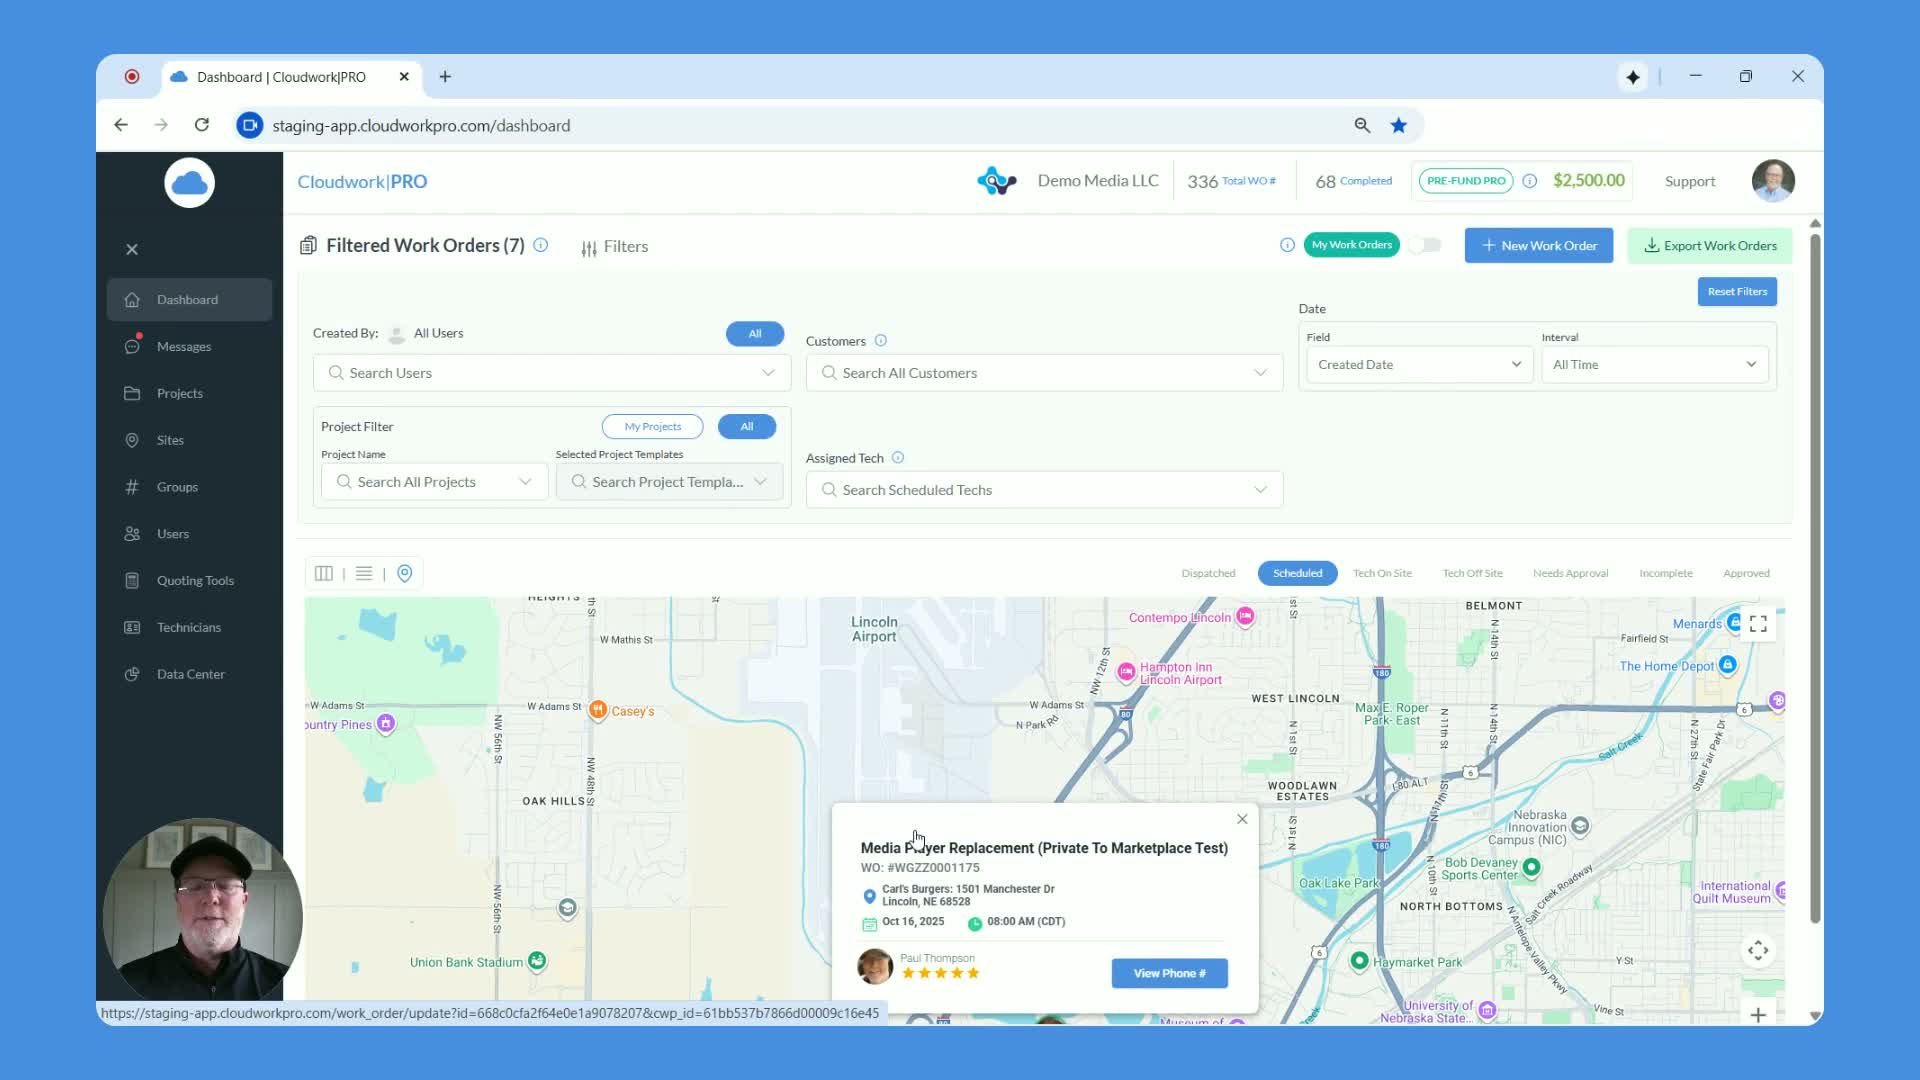Select My Projects filter toggle
Screen dimensions: 1920x1080
pyautogui.click(x=653, y=427)
